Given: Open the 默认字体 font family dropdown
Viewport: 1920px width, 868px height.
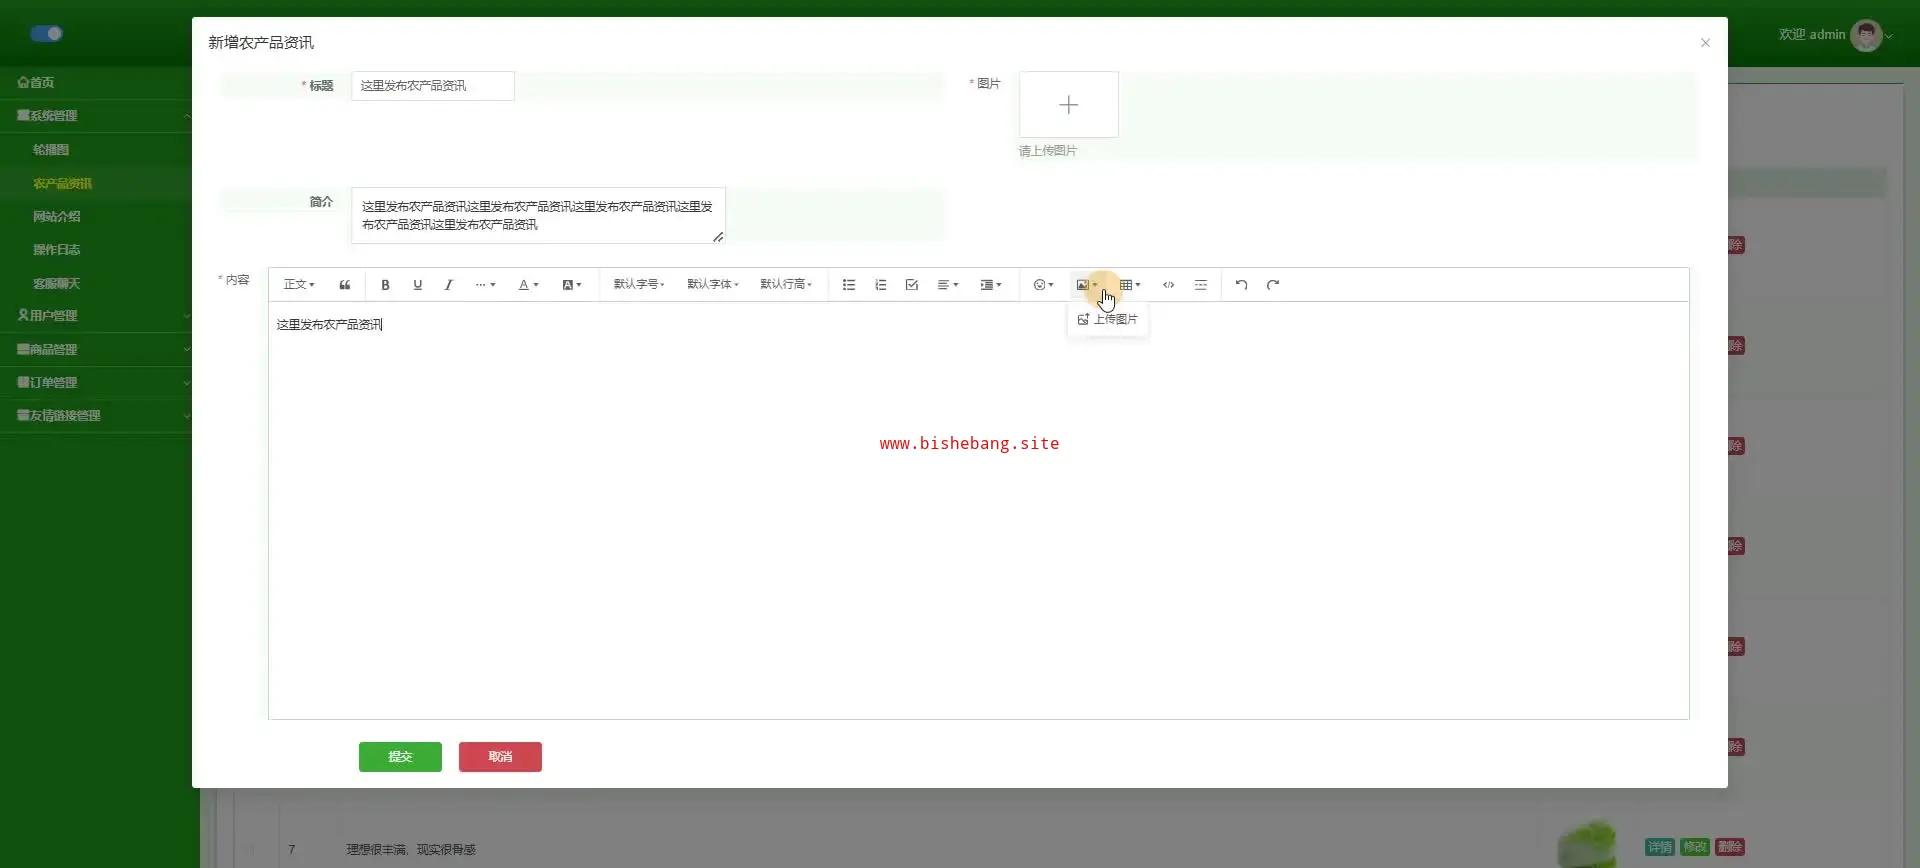Looking at the screenshot, I should pyautogui.click(x=713, y=285).
